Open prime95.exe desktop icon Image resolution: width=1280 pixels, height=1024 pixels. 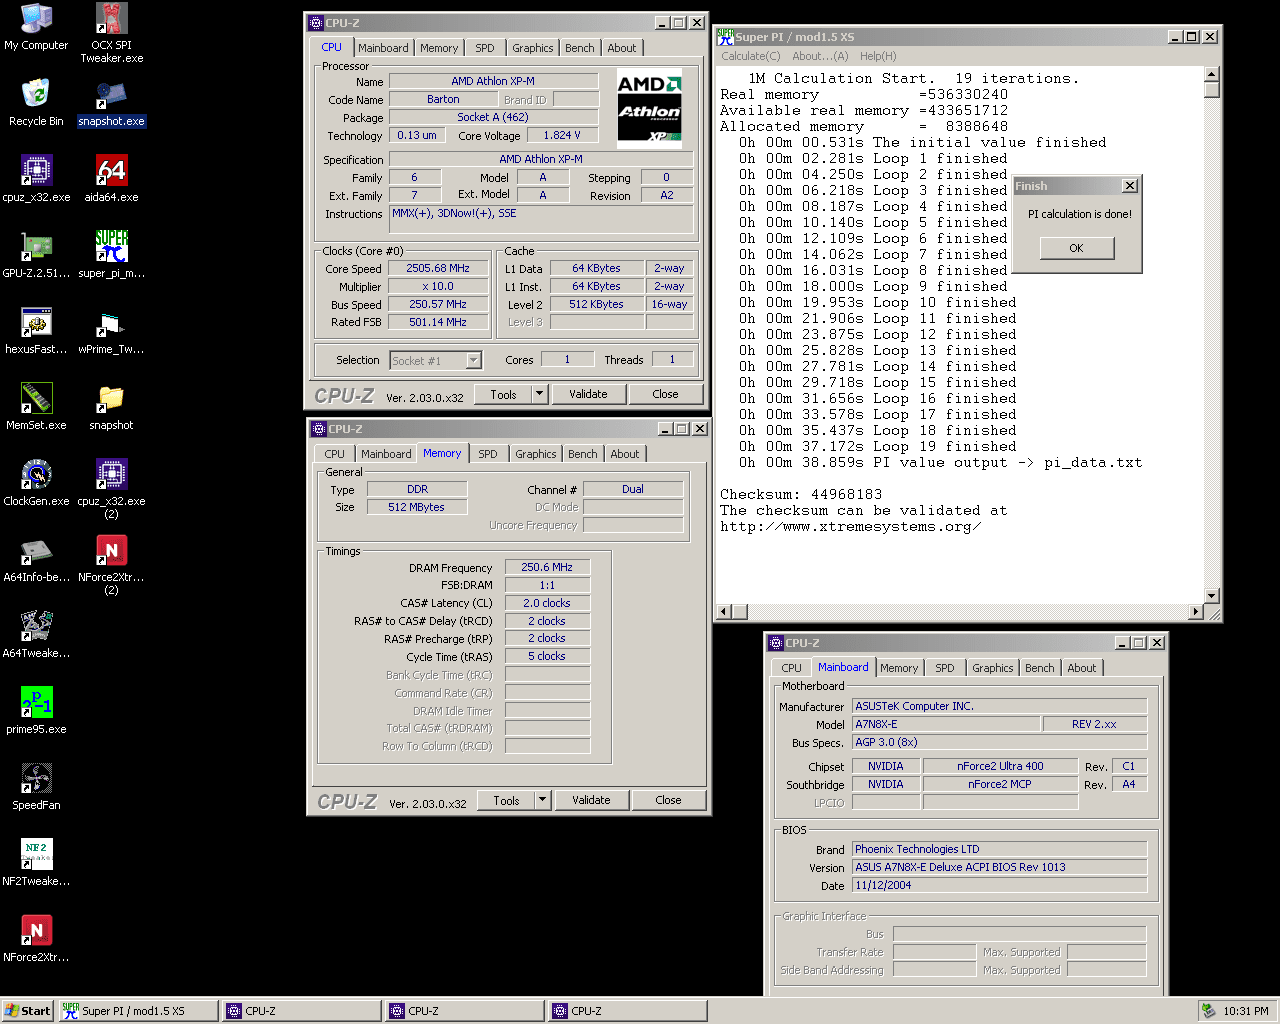coord(36,711)
